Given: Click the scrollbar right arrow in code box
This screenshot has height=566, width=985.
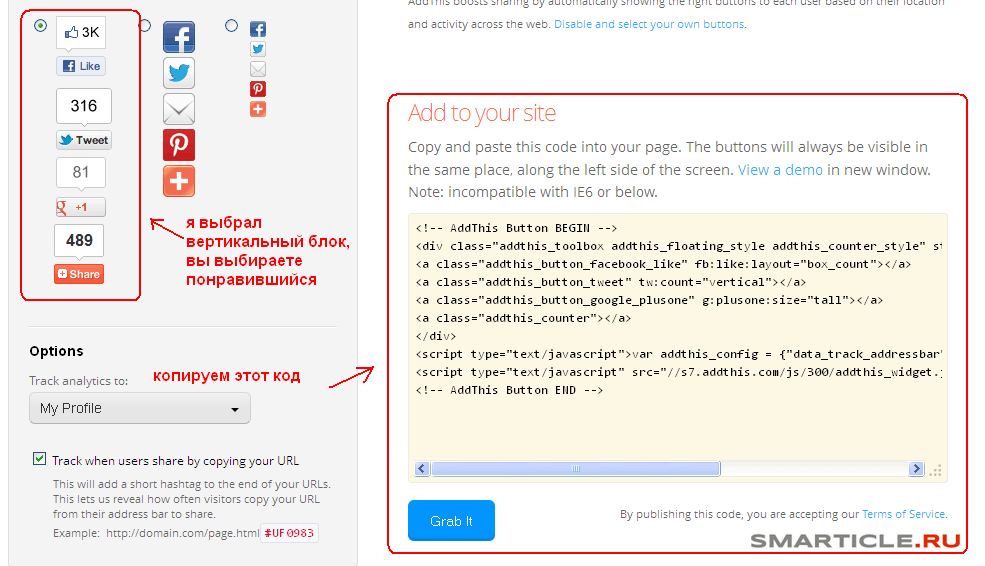Looking at the screenshot, I should click(916, 469).
